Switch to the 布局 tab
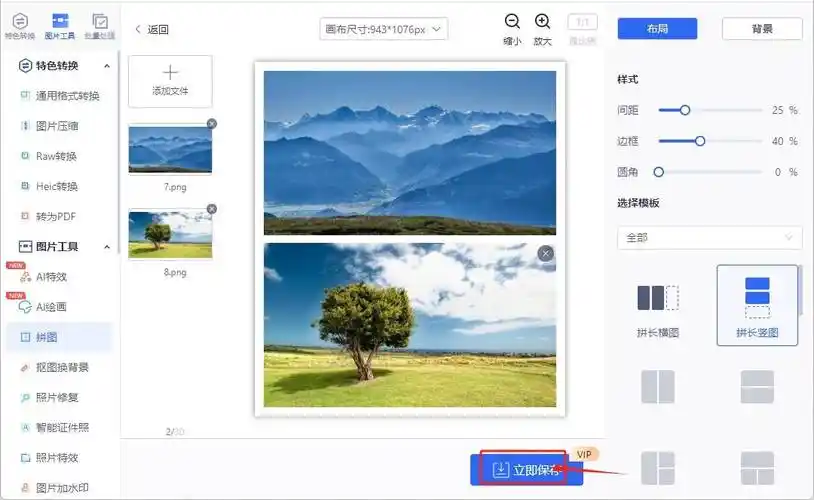This screenshot has height=500, width=814. point(657,29)
